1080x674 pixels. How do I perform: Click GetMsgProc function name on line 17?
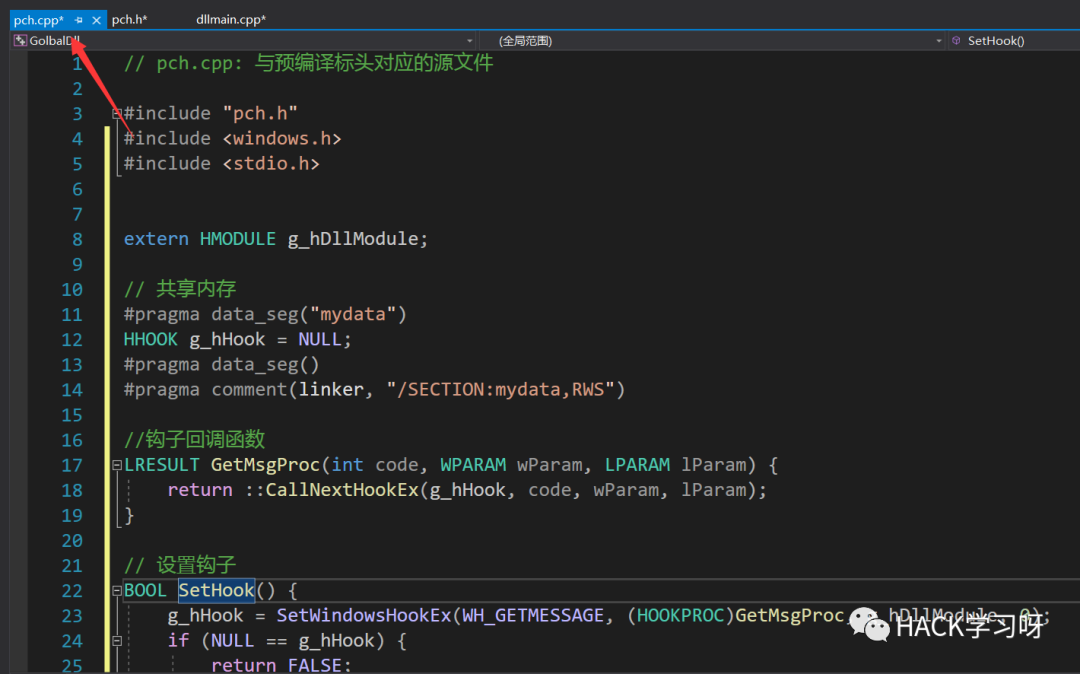point(265,465)
